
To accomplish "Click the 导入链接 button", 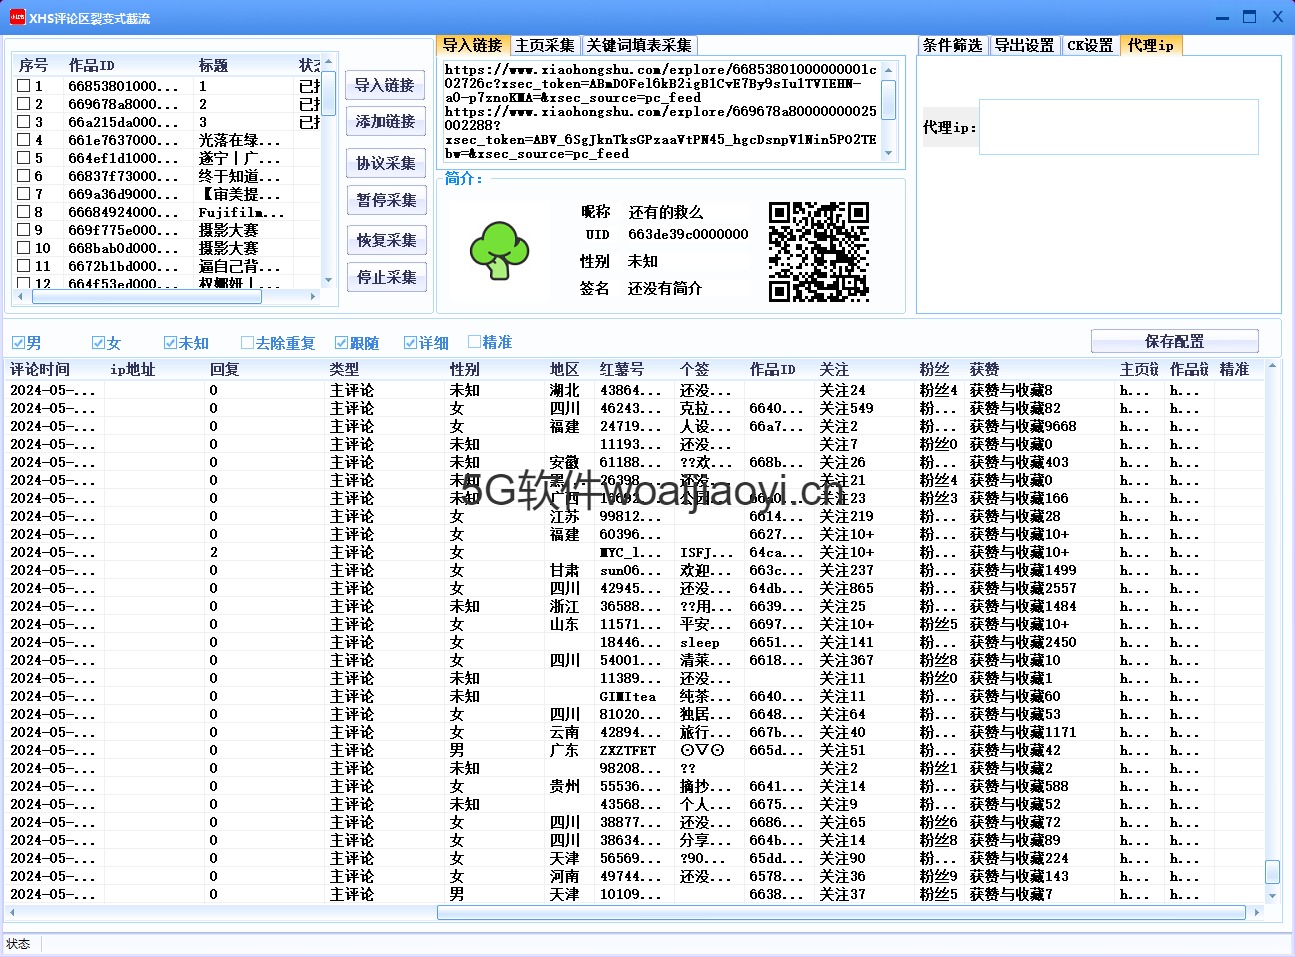I will 385,85.
